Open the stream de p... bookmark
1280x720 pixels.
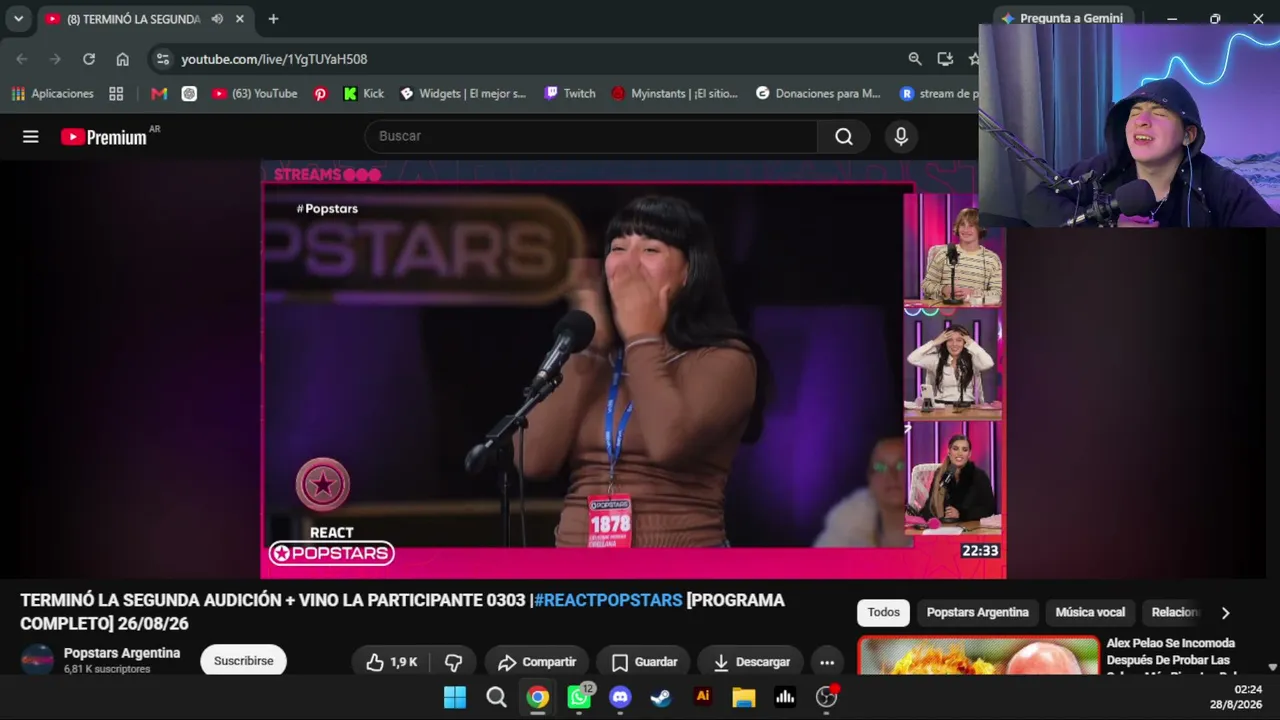tap(938, 93)
